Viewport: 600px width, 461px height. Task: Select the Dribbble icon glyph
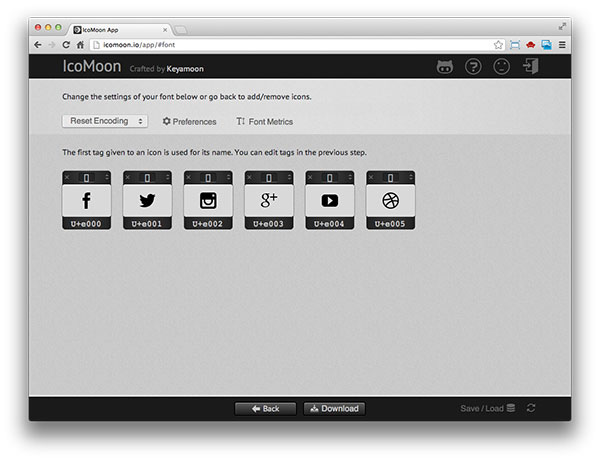click(391, 200)
